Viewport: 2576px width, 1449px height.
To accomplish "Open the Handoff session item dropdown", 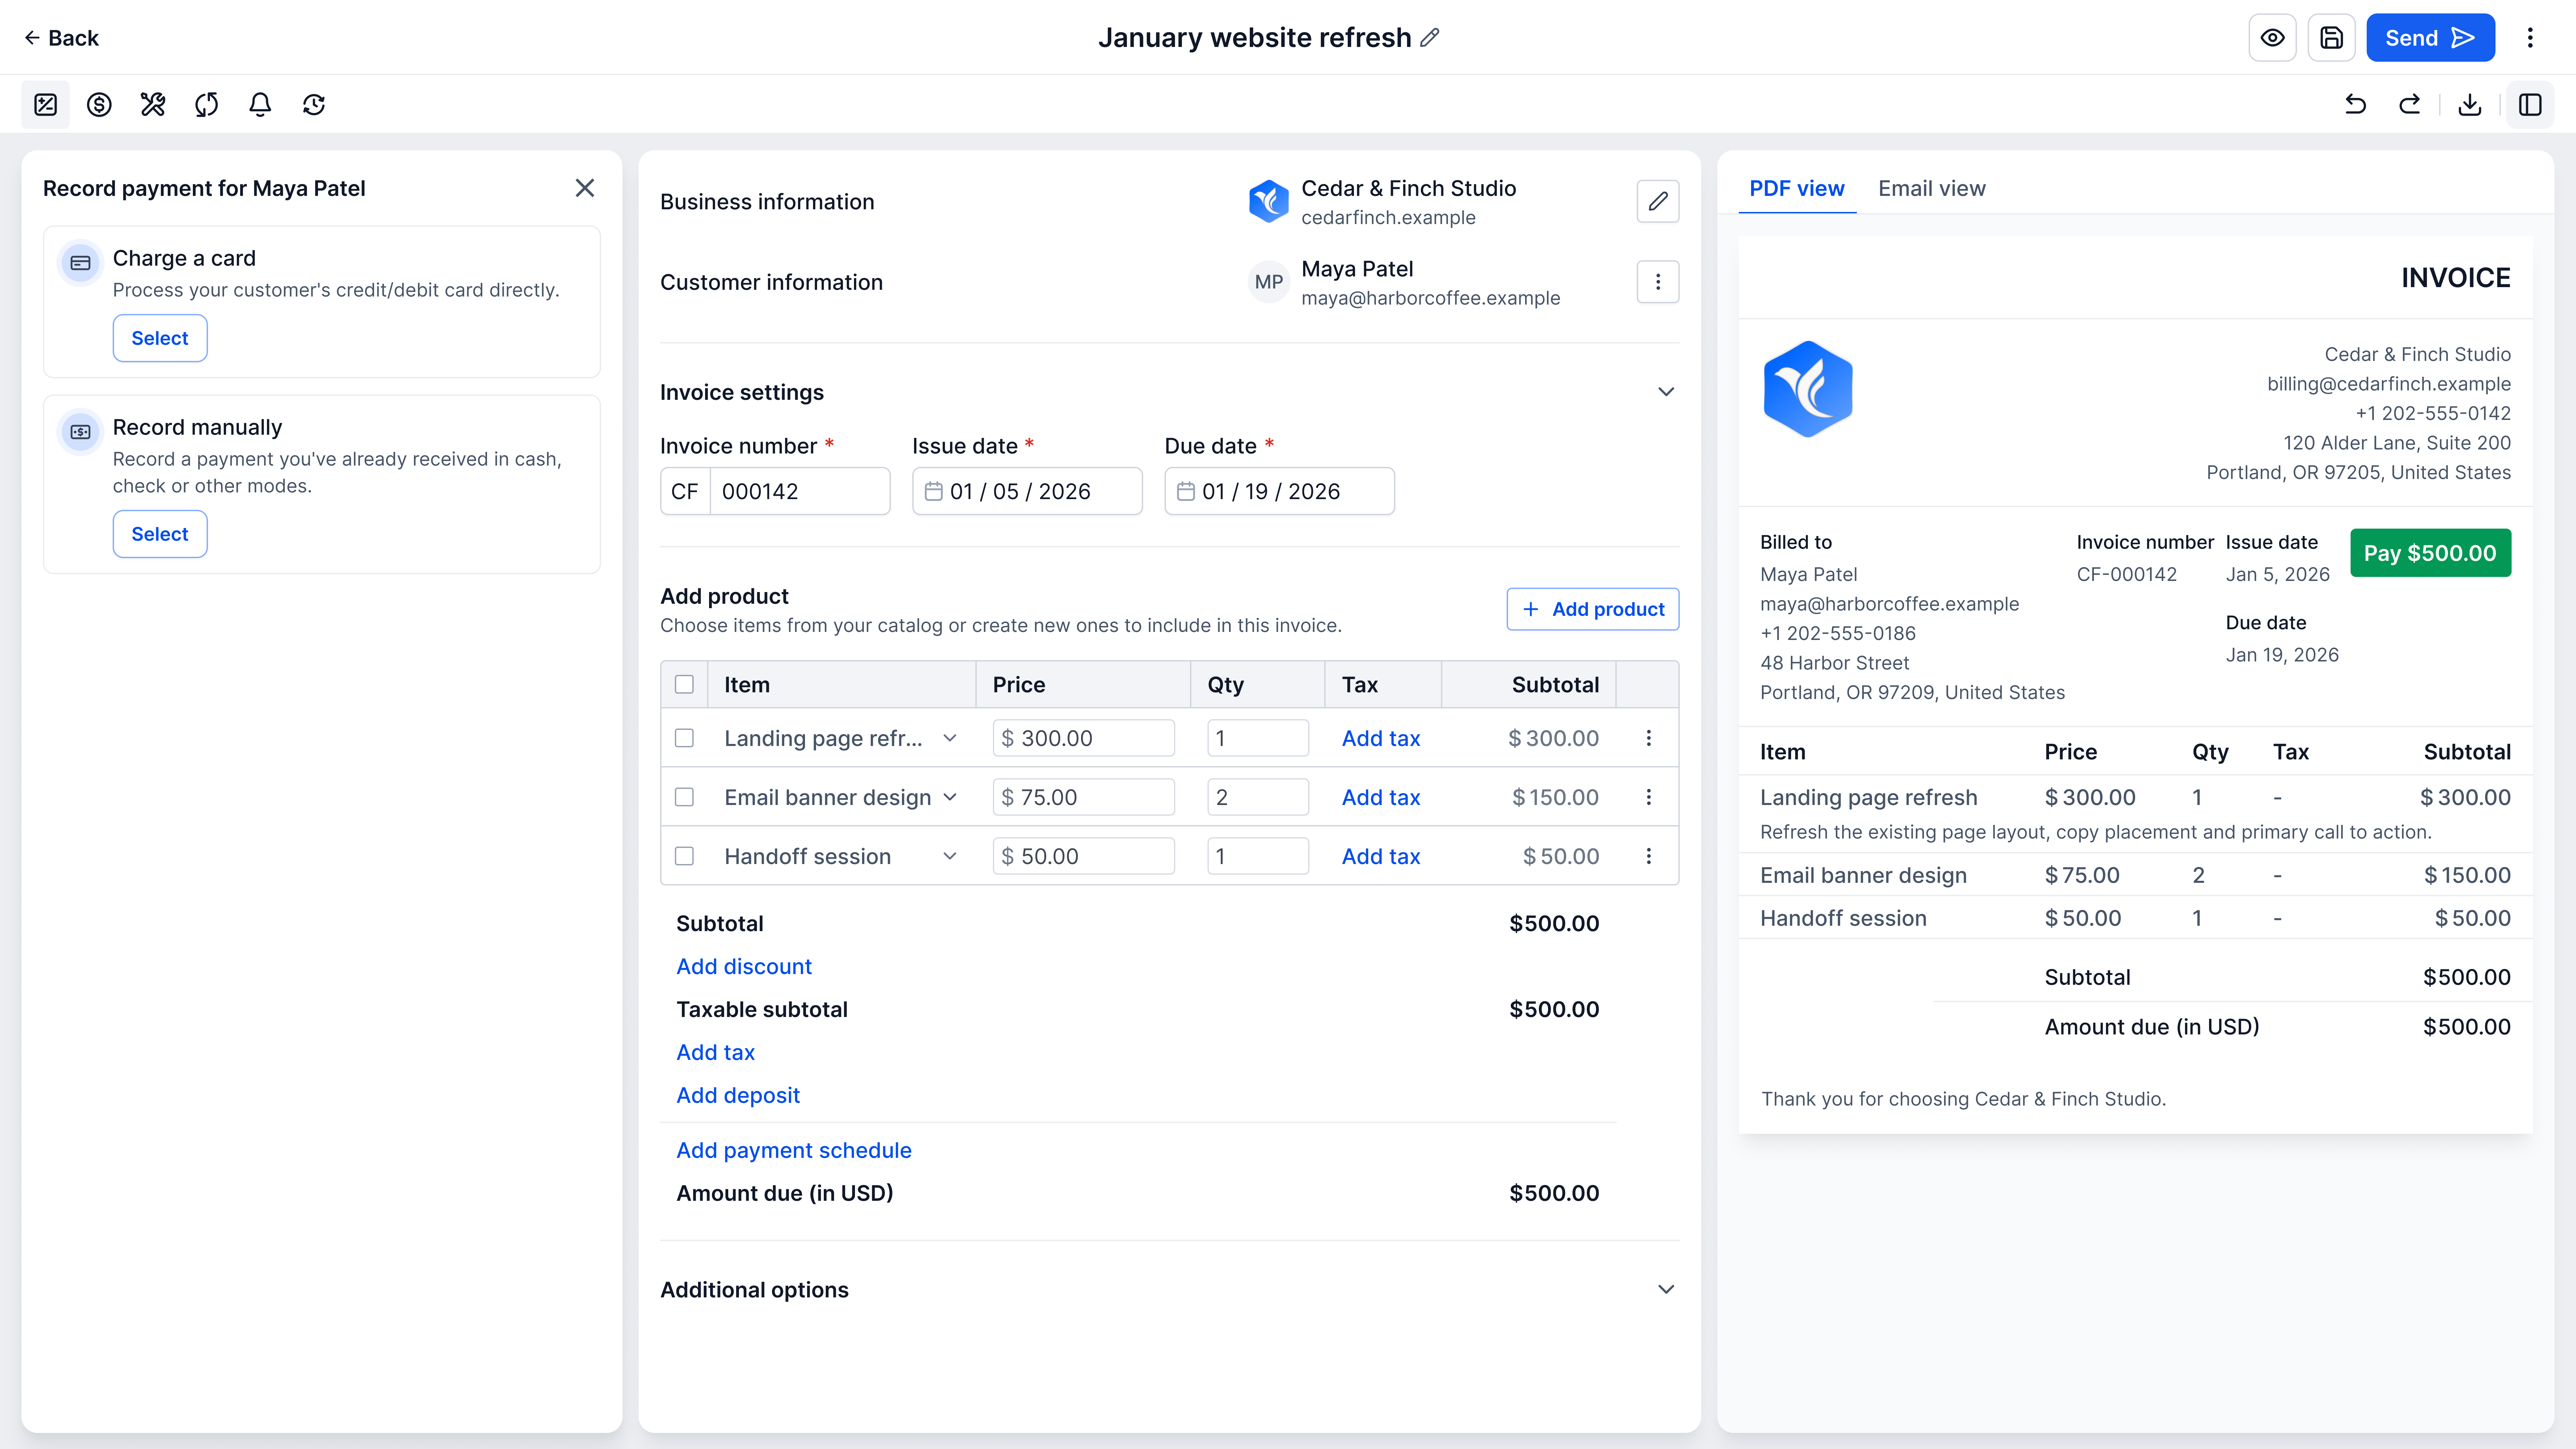I will click(950, 856).
